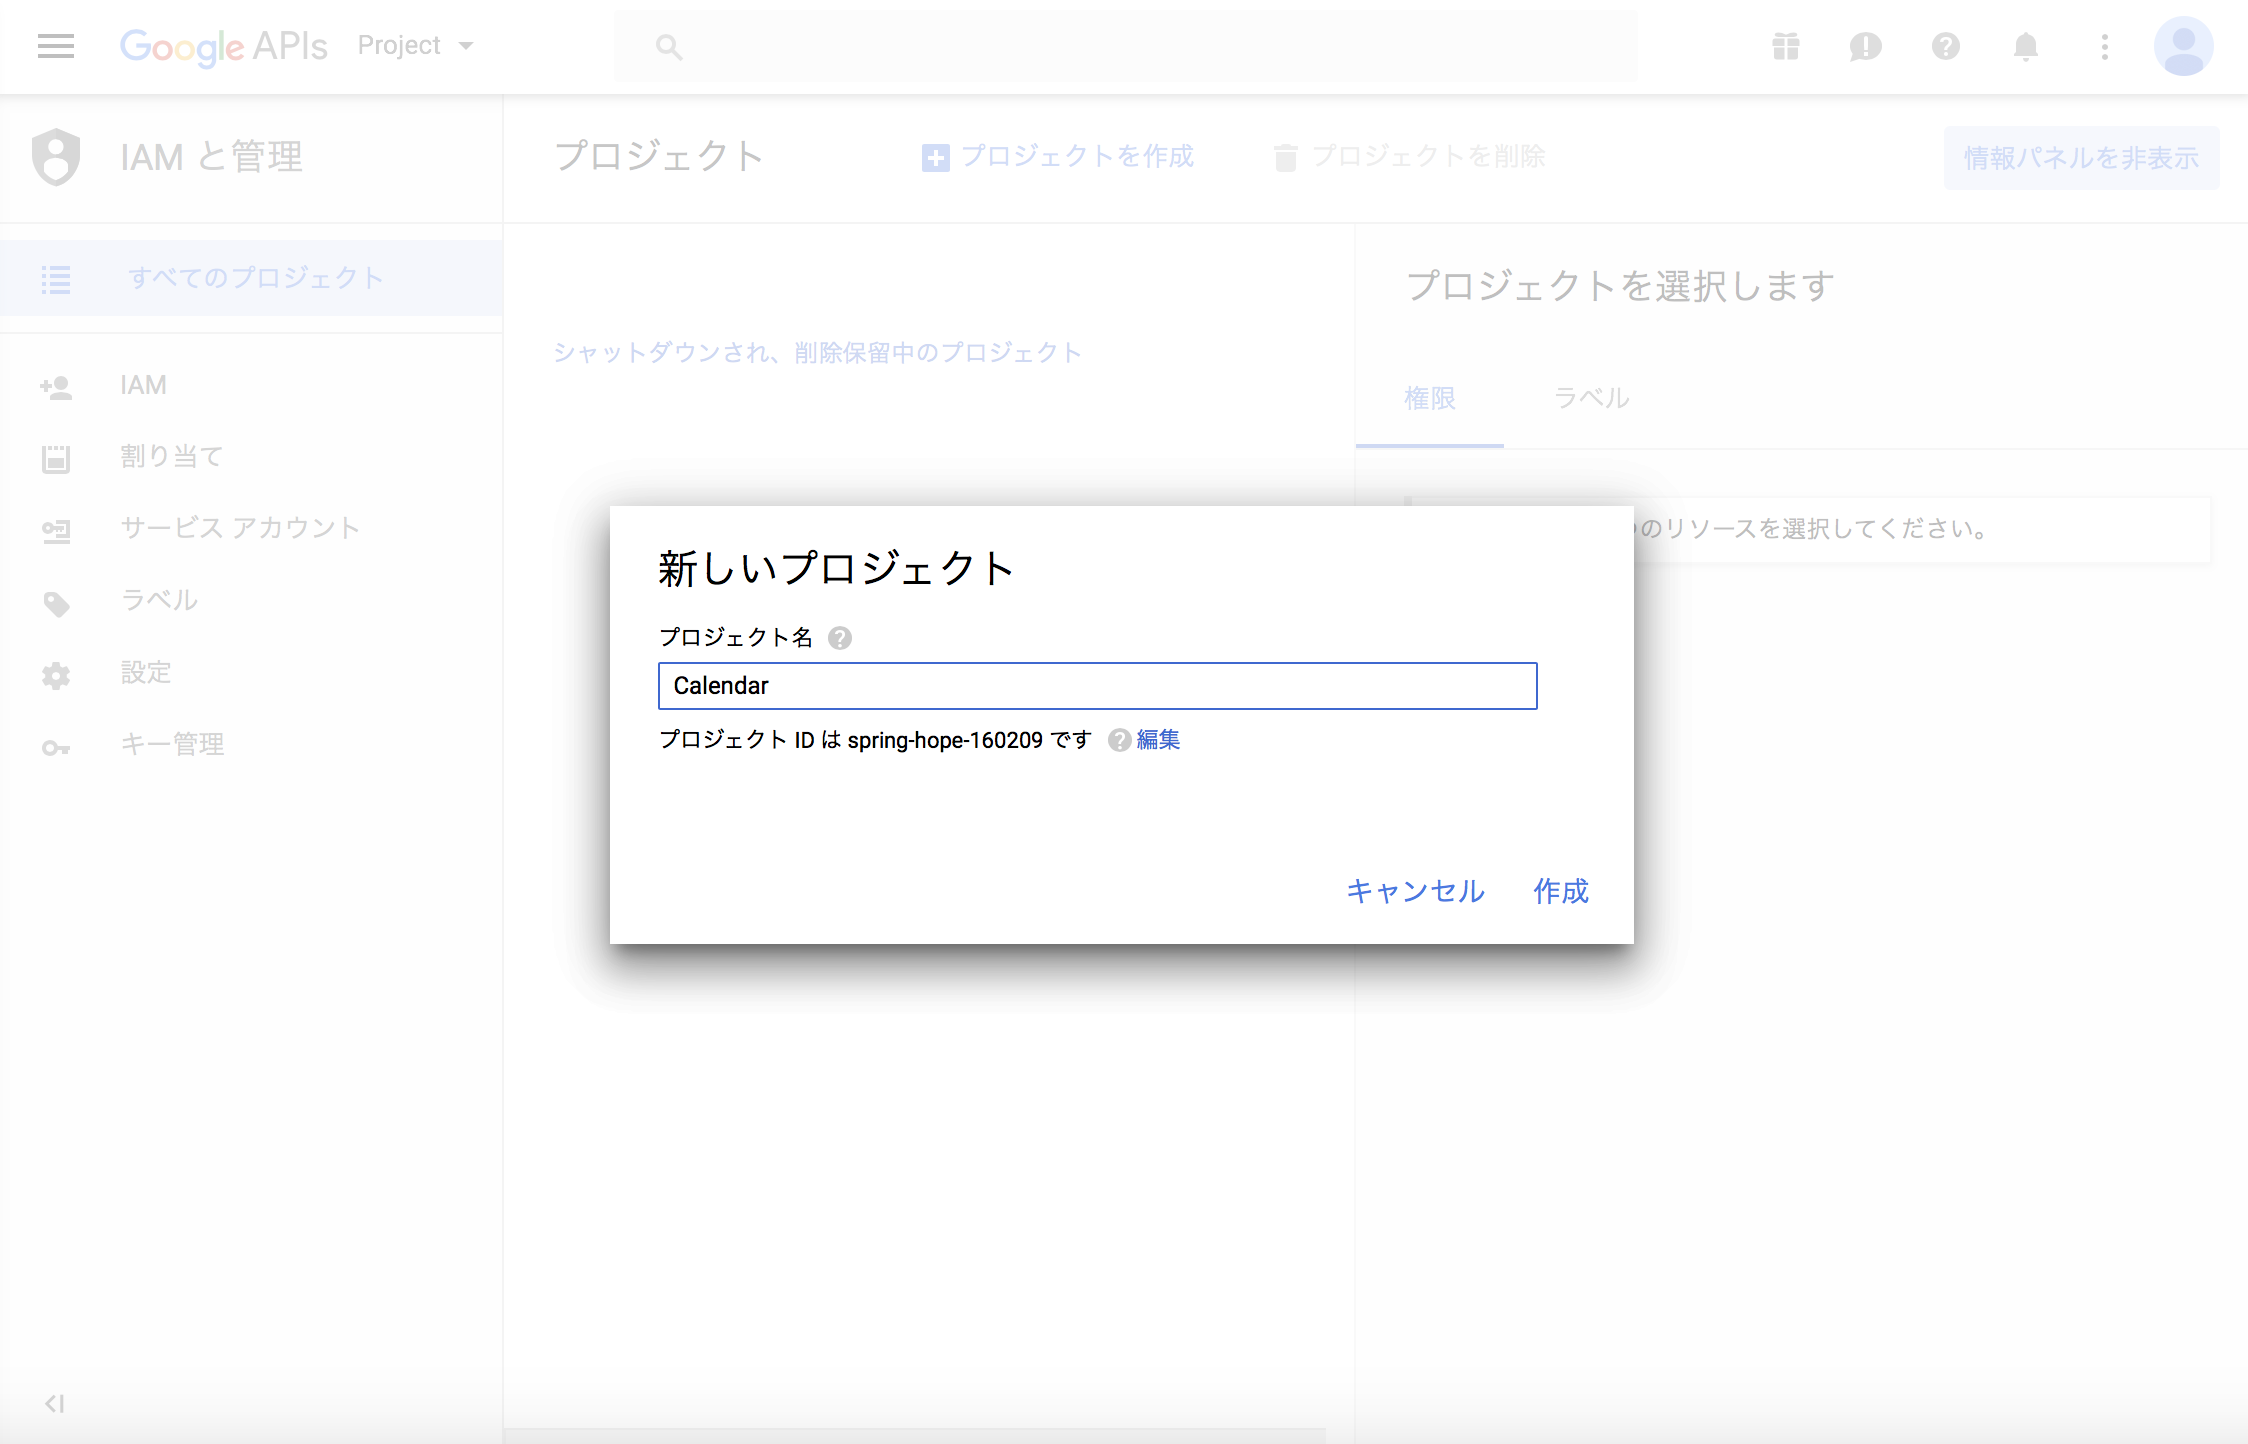Click キャンセル in the dialog
Viewport: 2248px width, 1444px height.
pos(1415,891)
